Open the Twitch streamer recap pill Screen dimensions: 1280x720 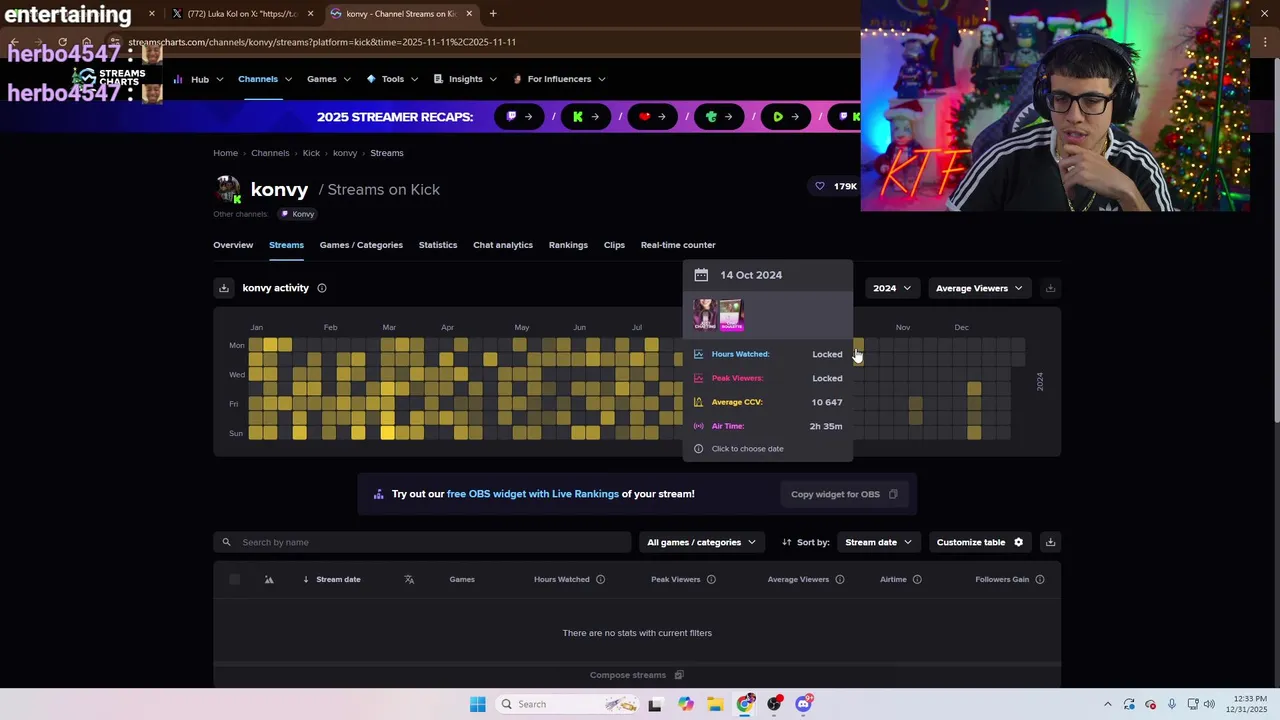(520, 117)
